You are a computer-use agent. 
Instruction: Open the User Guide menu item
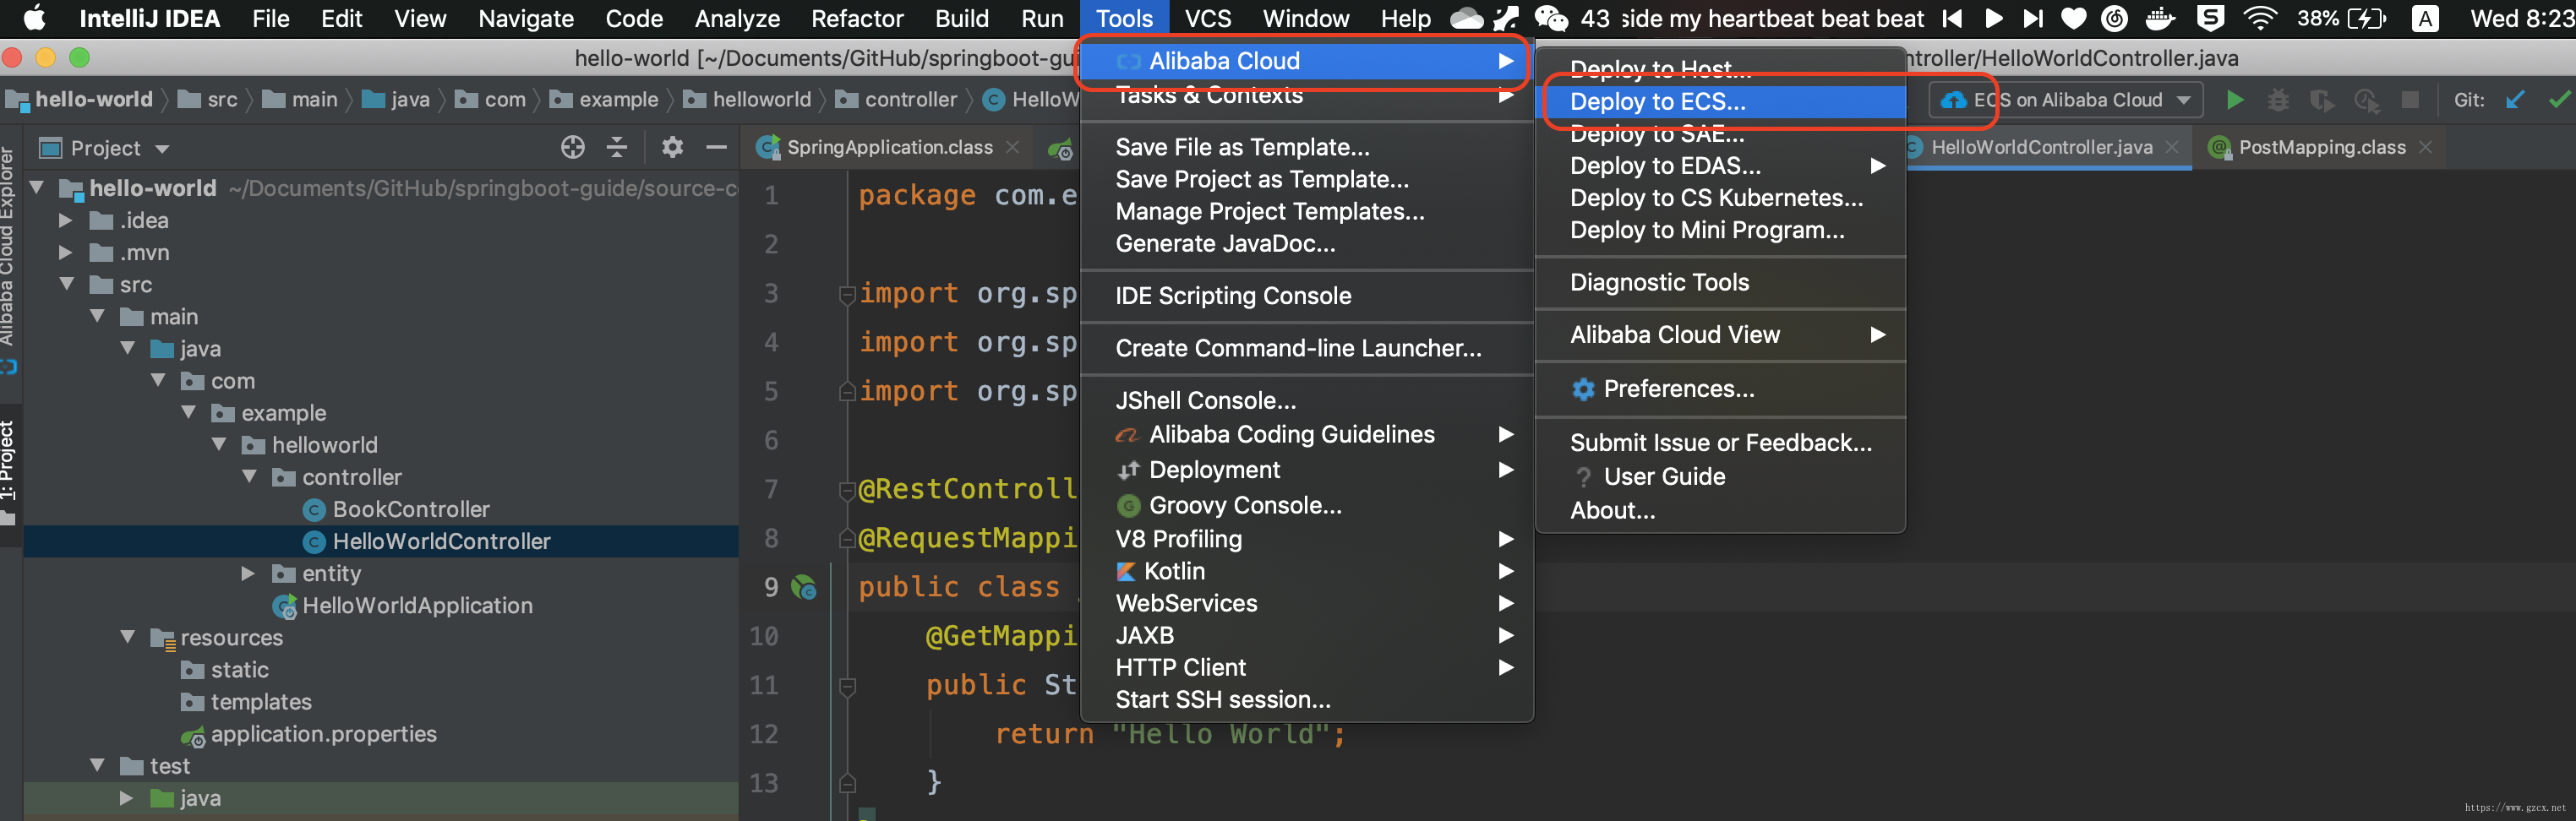pyautogui.click(x=1720, y=477)
